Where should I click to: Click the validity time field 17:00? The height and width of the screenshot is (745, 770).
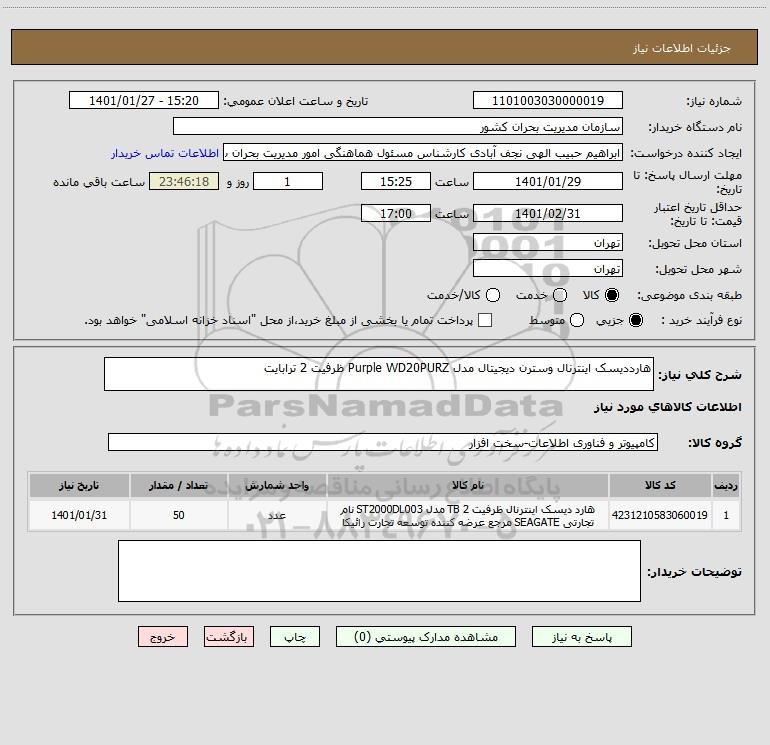coord(396,213)
